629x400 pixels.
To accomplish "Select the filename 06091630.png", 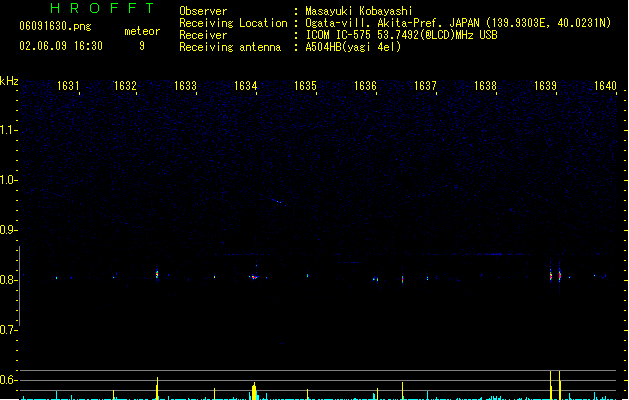I will [55, 26].
